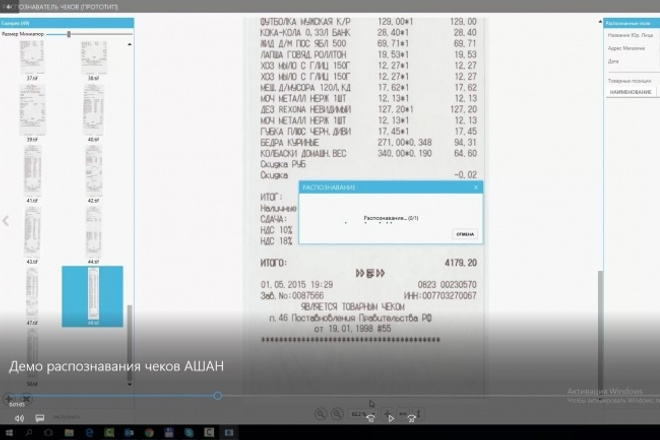The height and width of the screenshot is (440, 660).
Task: Mute the video with the speaker icon
Action: point(19,418)
